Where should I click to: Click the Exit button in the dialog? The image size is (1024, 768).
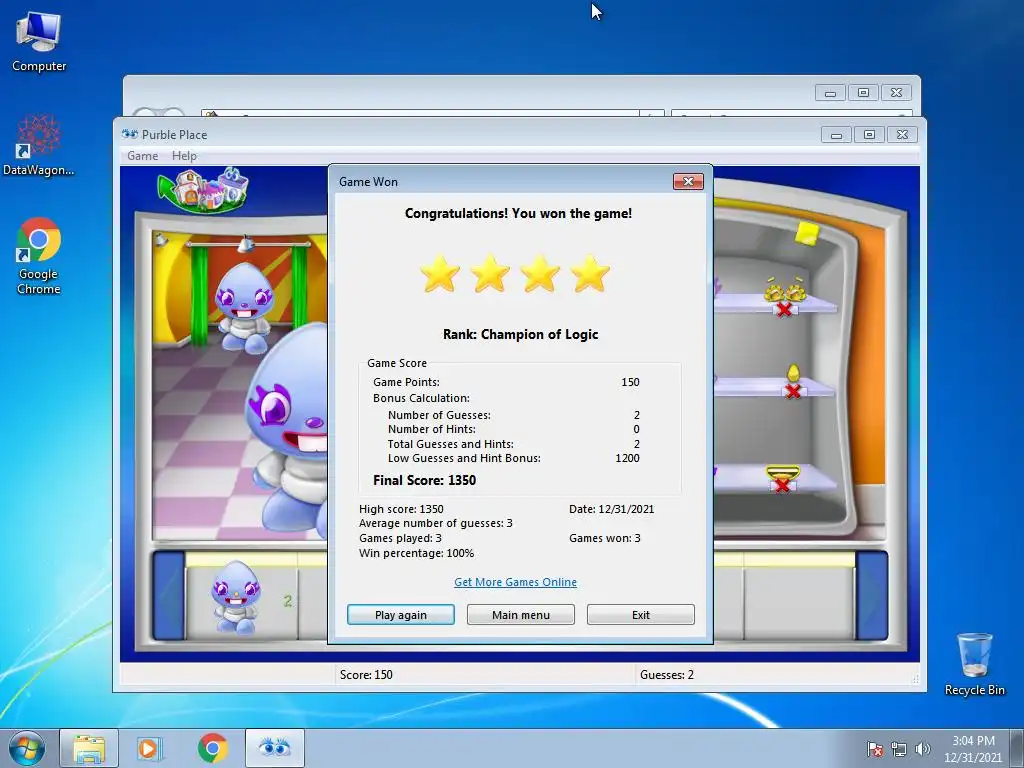[x=641, y=615]
